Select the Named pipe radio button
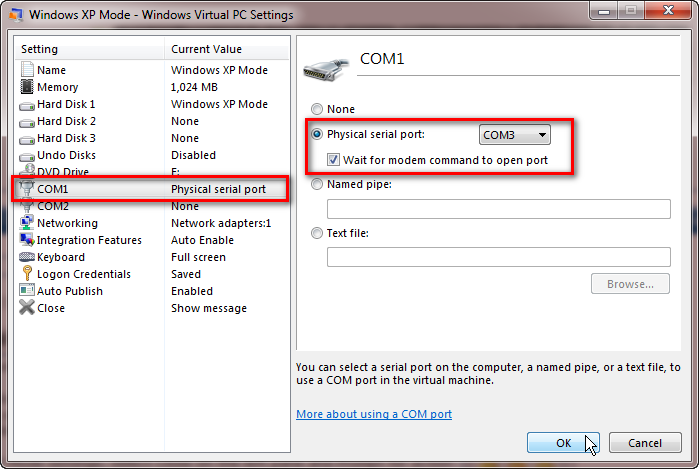Image resolution: width=699 pixels, height=469 pixels. click(317, 184)
